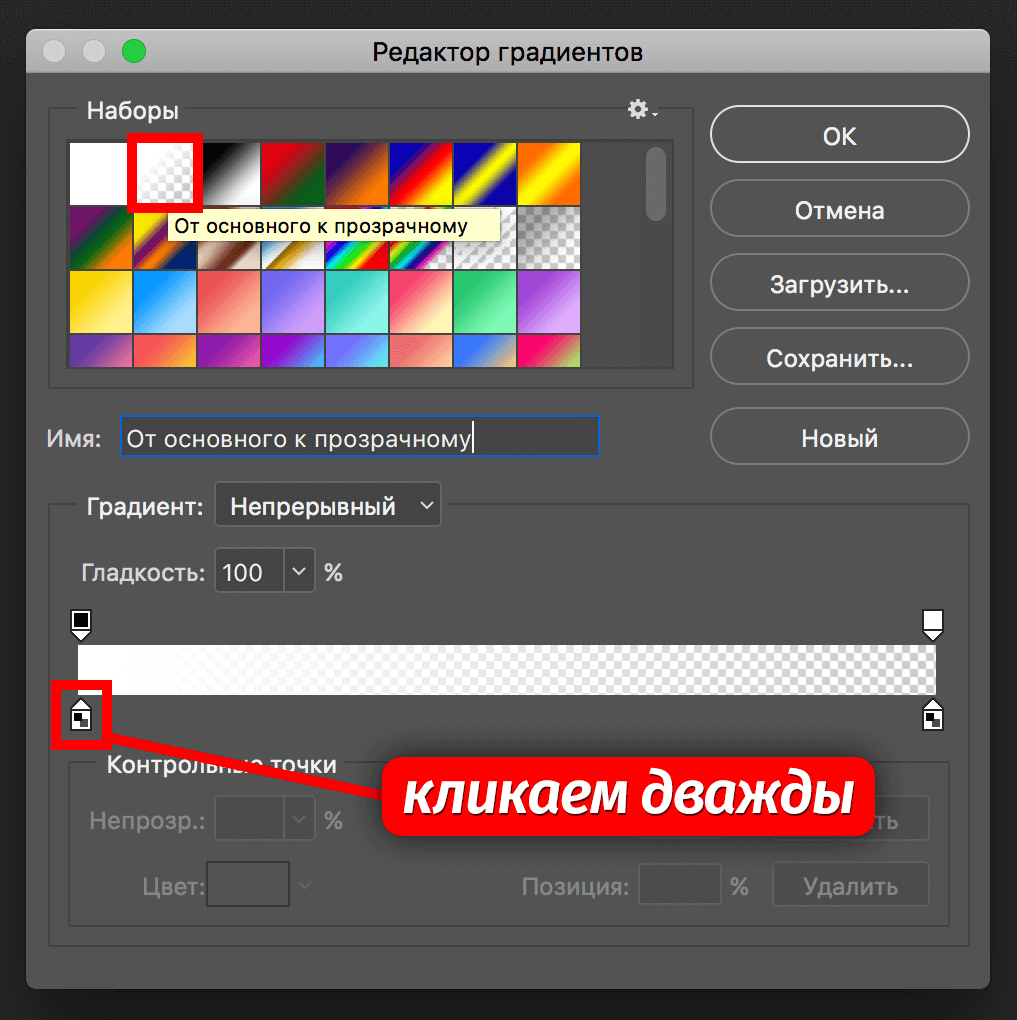
Task: Select the left opacity stop above gradient bar
Action: [x=80, y=623]
